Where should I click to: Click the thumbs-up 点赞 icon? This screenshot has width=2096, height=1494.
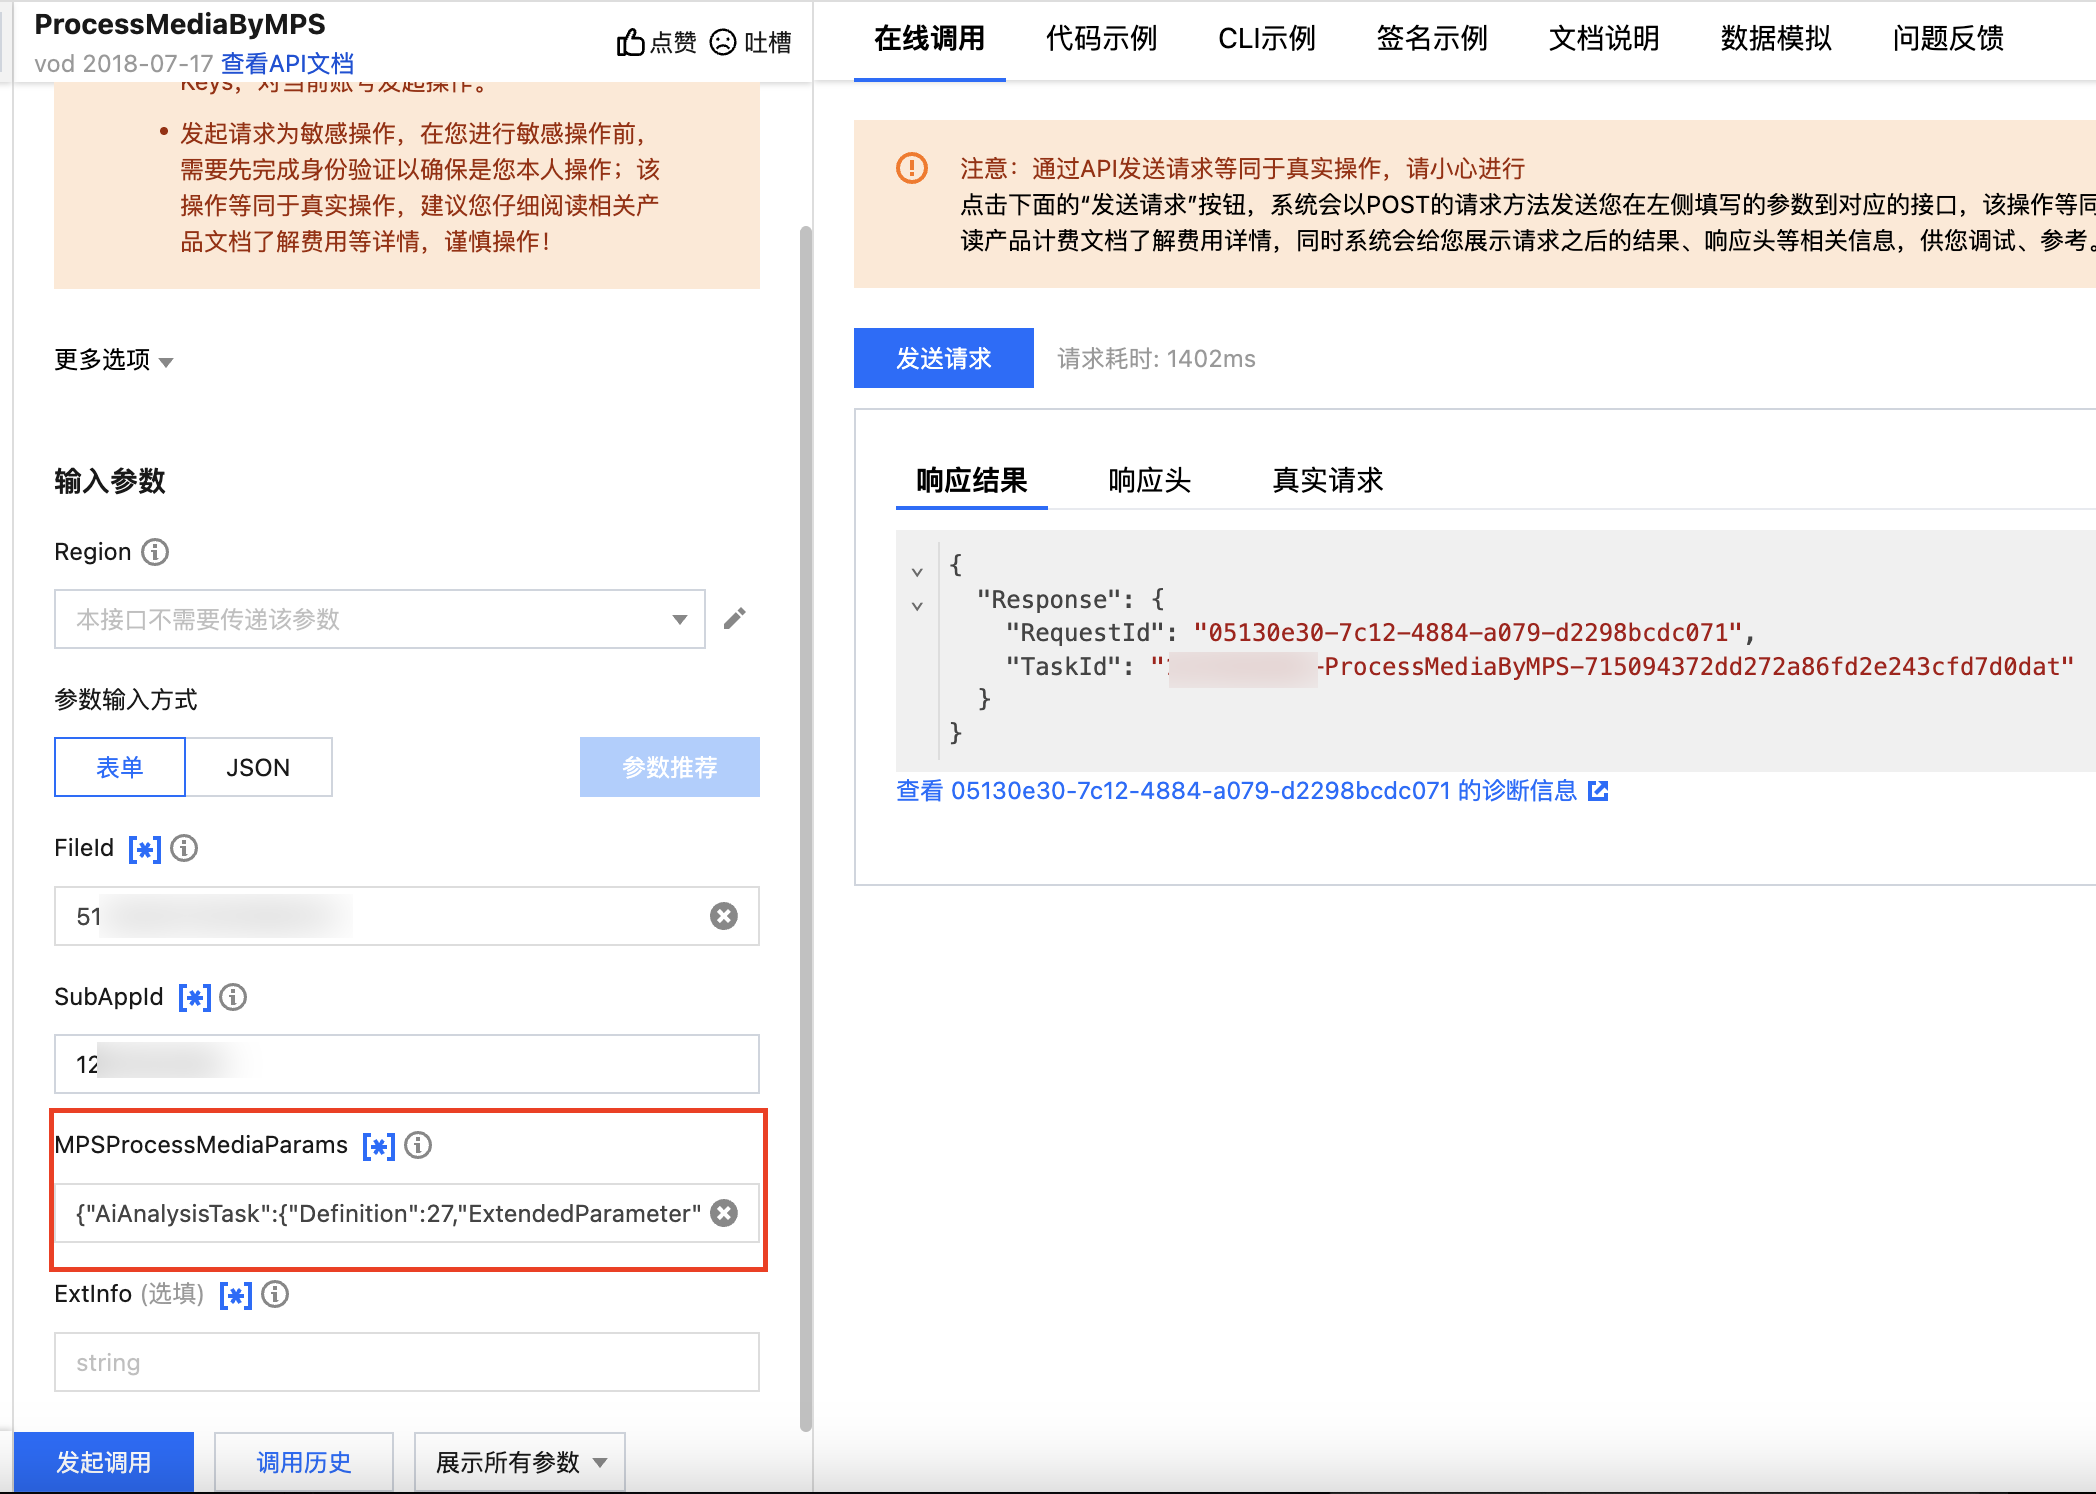[x=630, y=42]
